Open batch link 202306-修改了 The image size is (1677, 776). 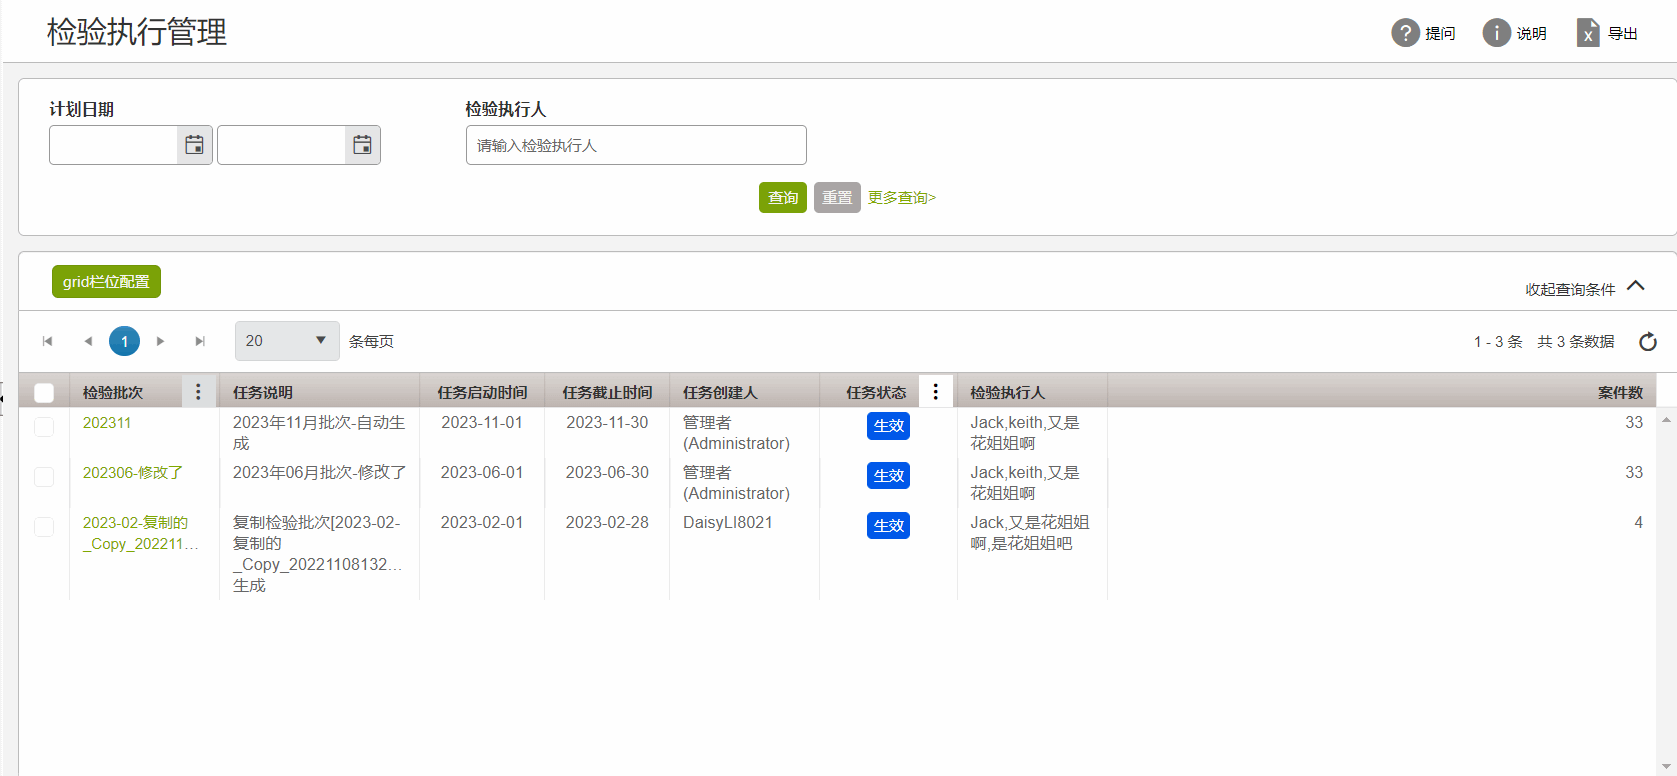132,473
